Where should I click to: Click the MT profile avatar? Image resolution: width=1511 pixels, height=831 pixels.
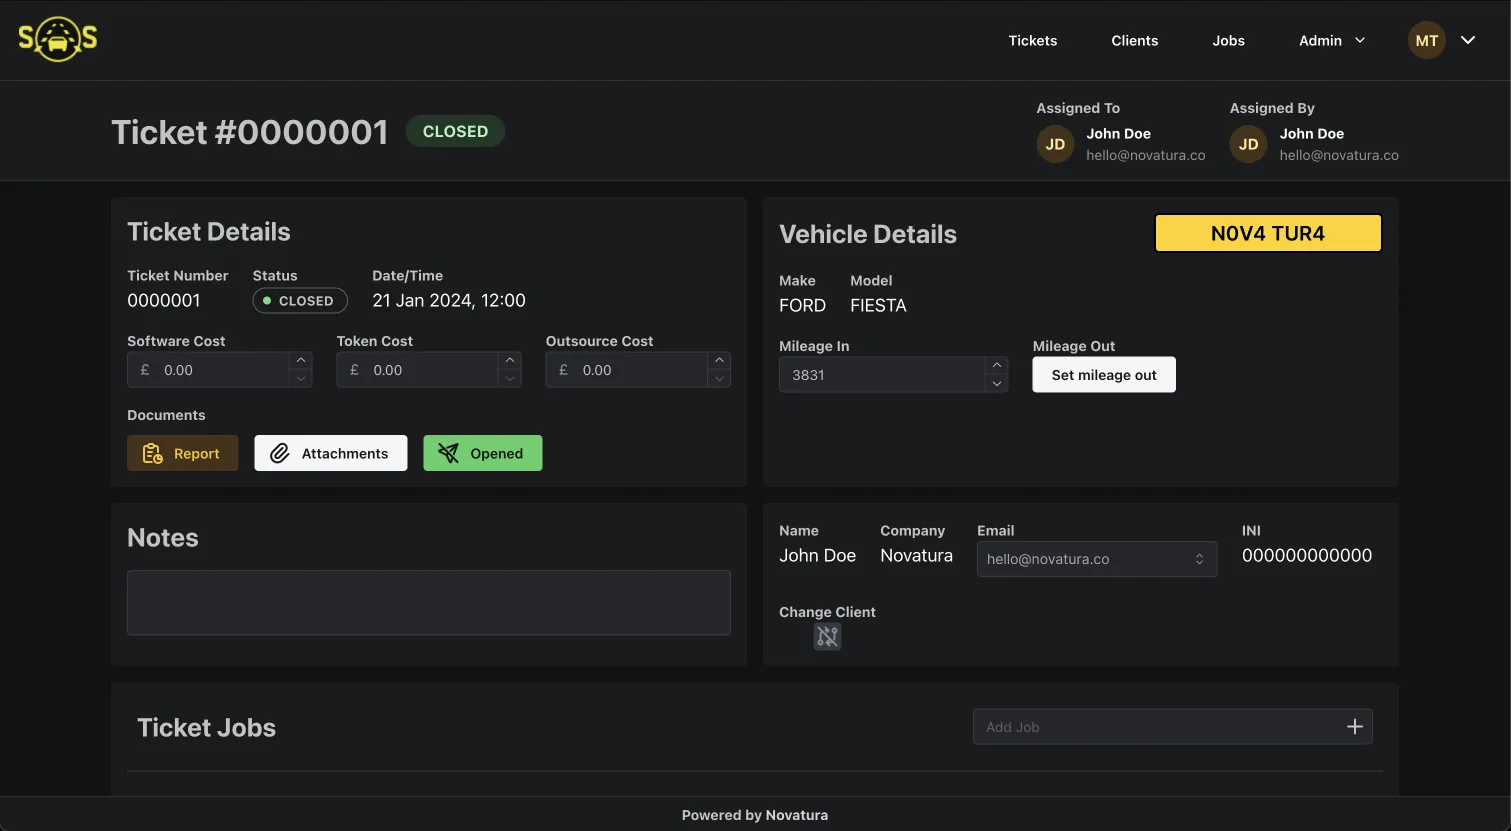point(1426,40)
